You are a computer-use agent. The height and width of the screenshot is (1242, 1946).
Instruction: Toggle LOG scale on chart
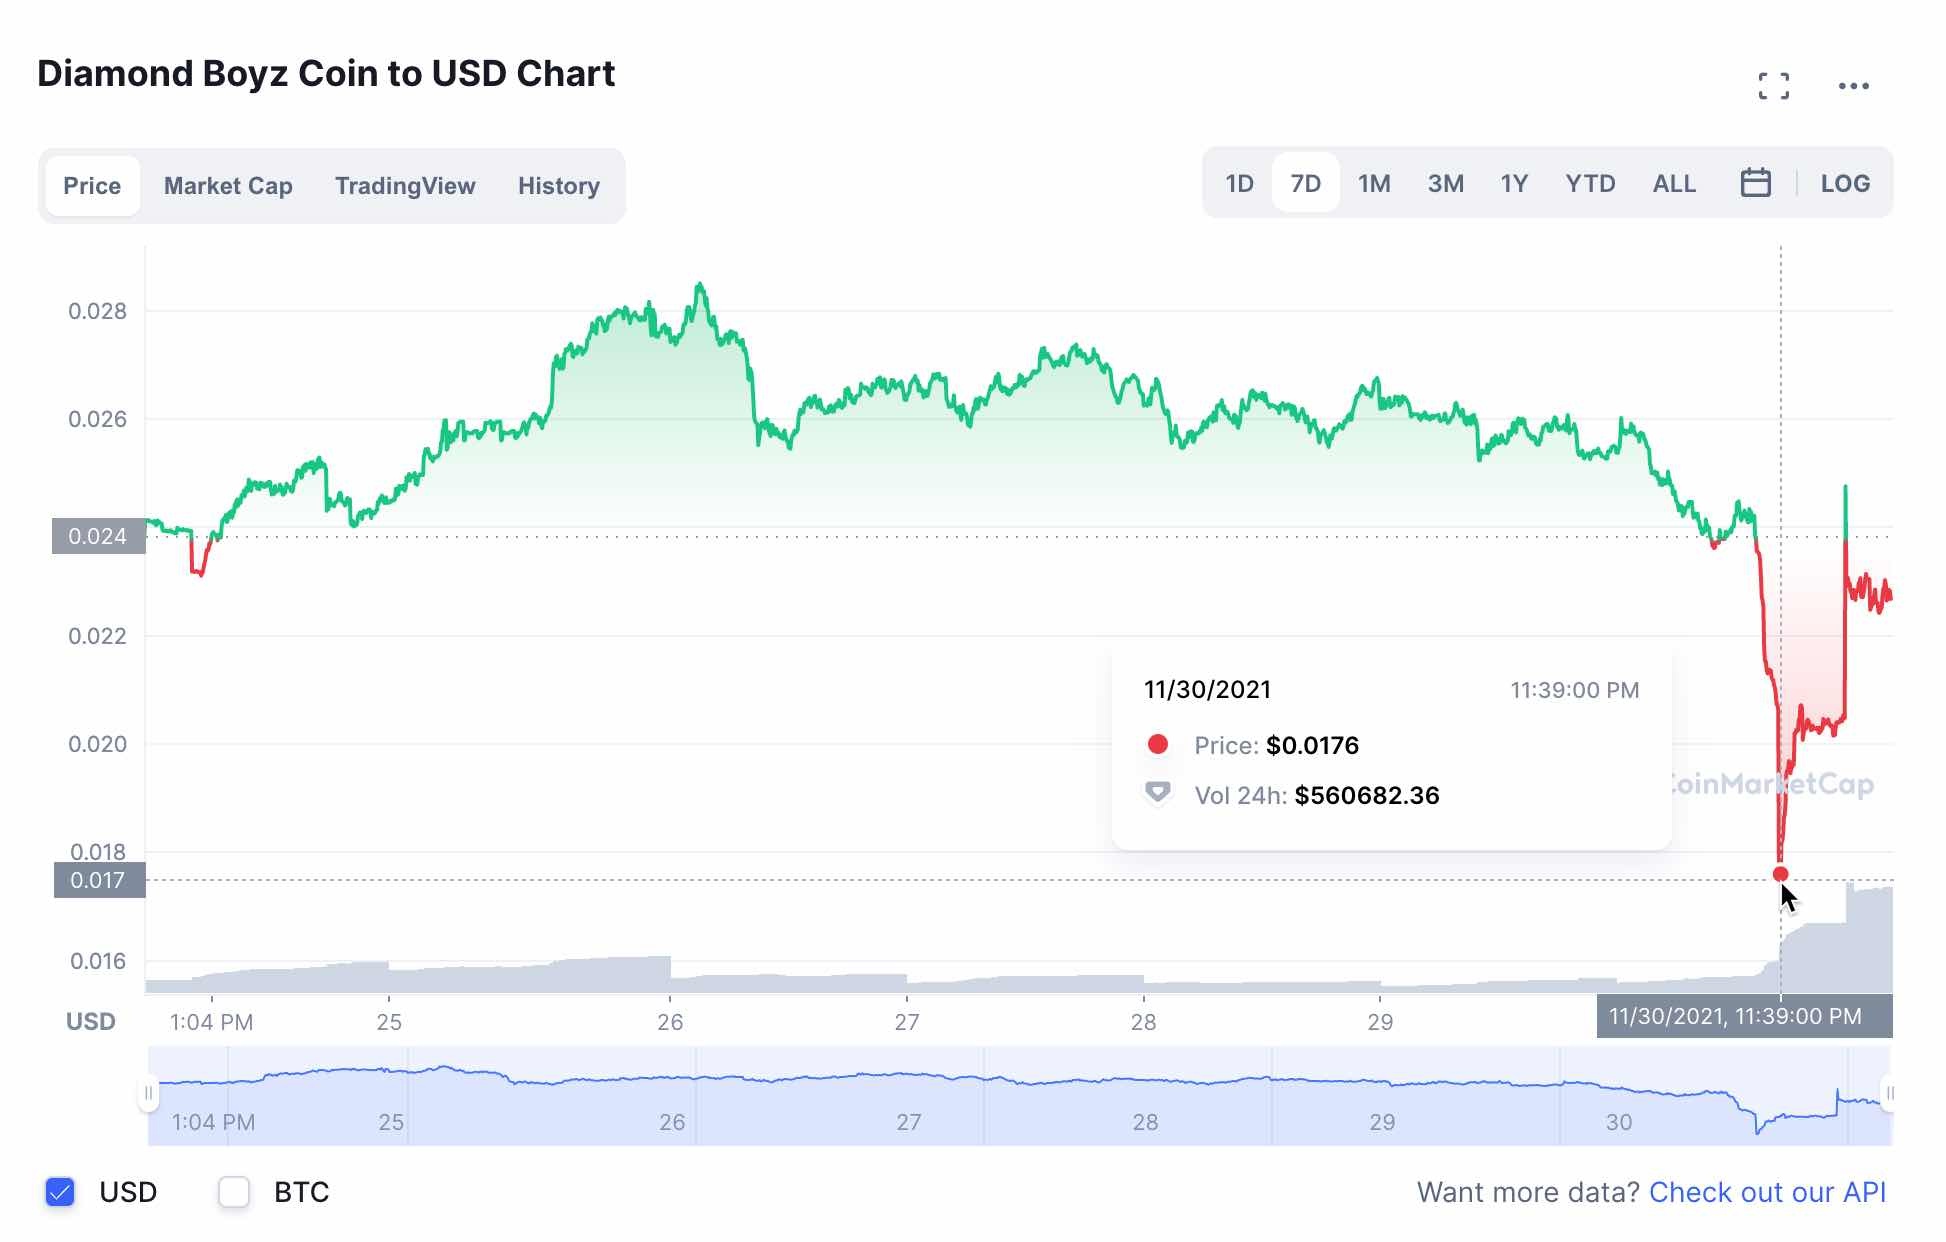pos(1844,184)
